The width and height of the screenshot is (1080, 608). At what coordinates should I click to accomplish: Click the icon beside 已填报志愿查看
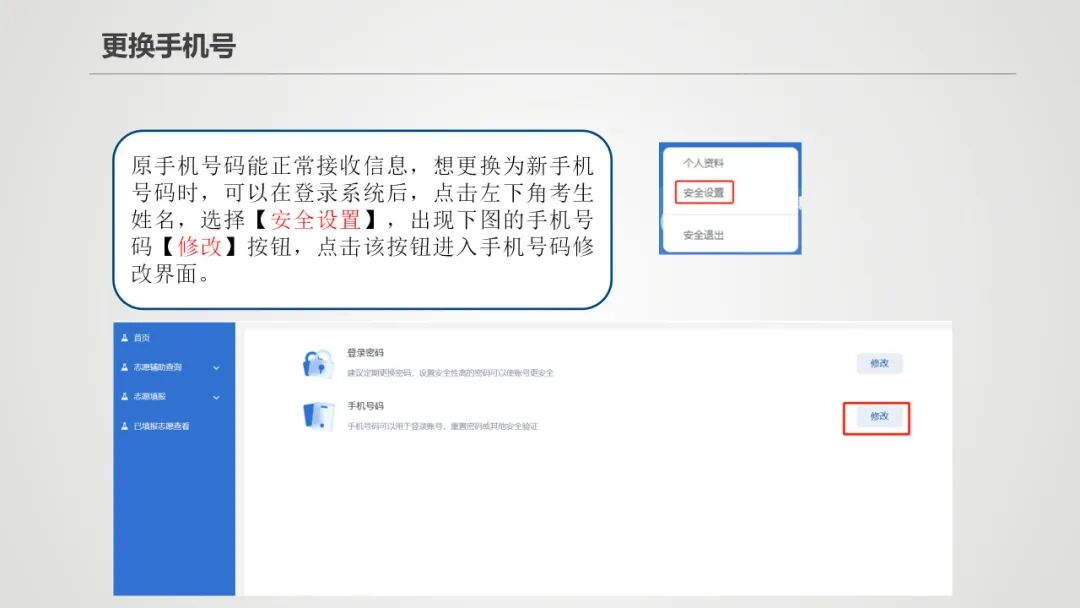click(123, 426)
